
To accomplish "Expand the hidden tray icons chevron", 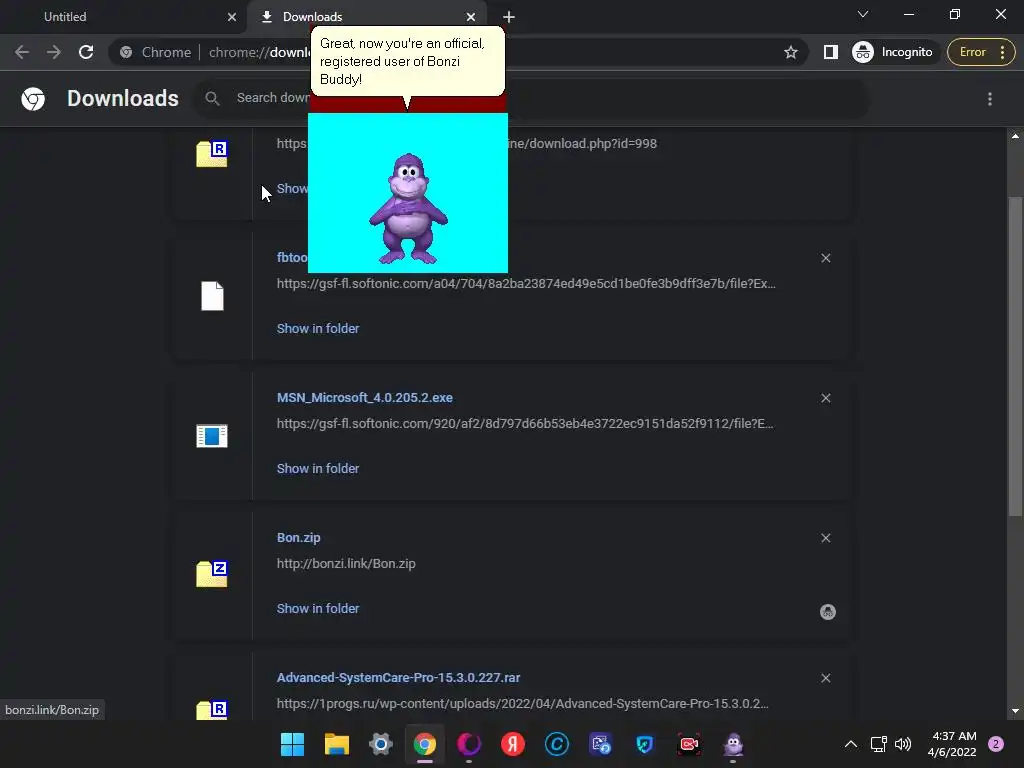I will tap(851, 744).
